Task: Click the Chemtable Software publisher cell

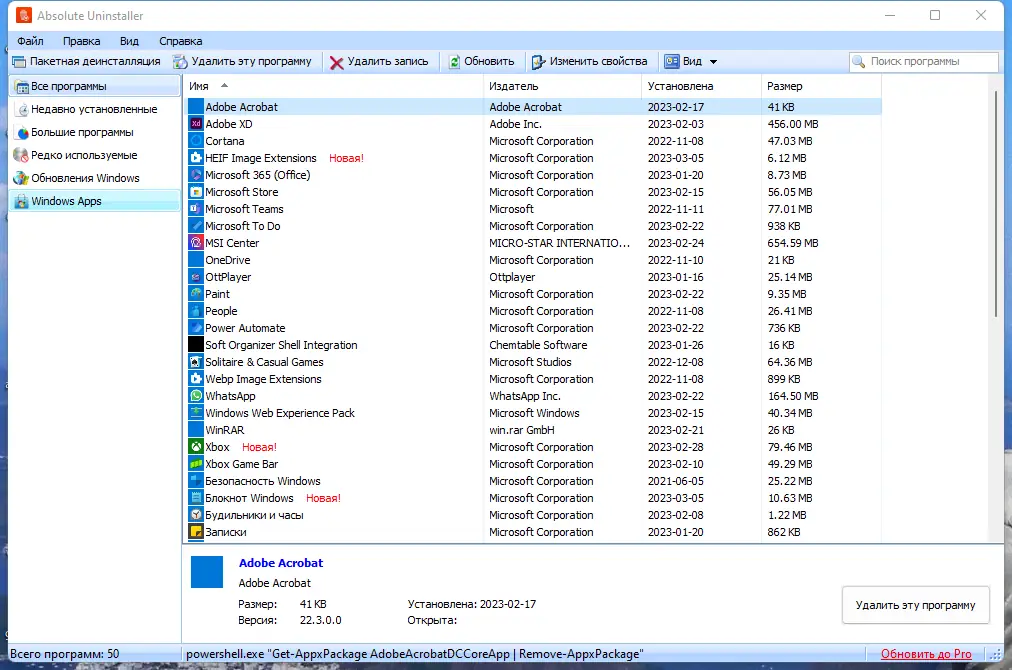Action: click(x=538, y=345)
